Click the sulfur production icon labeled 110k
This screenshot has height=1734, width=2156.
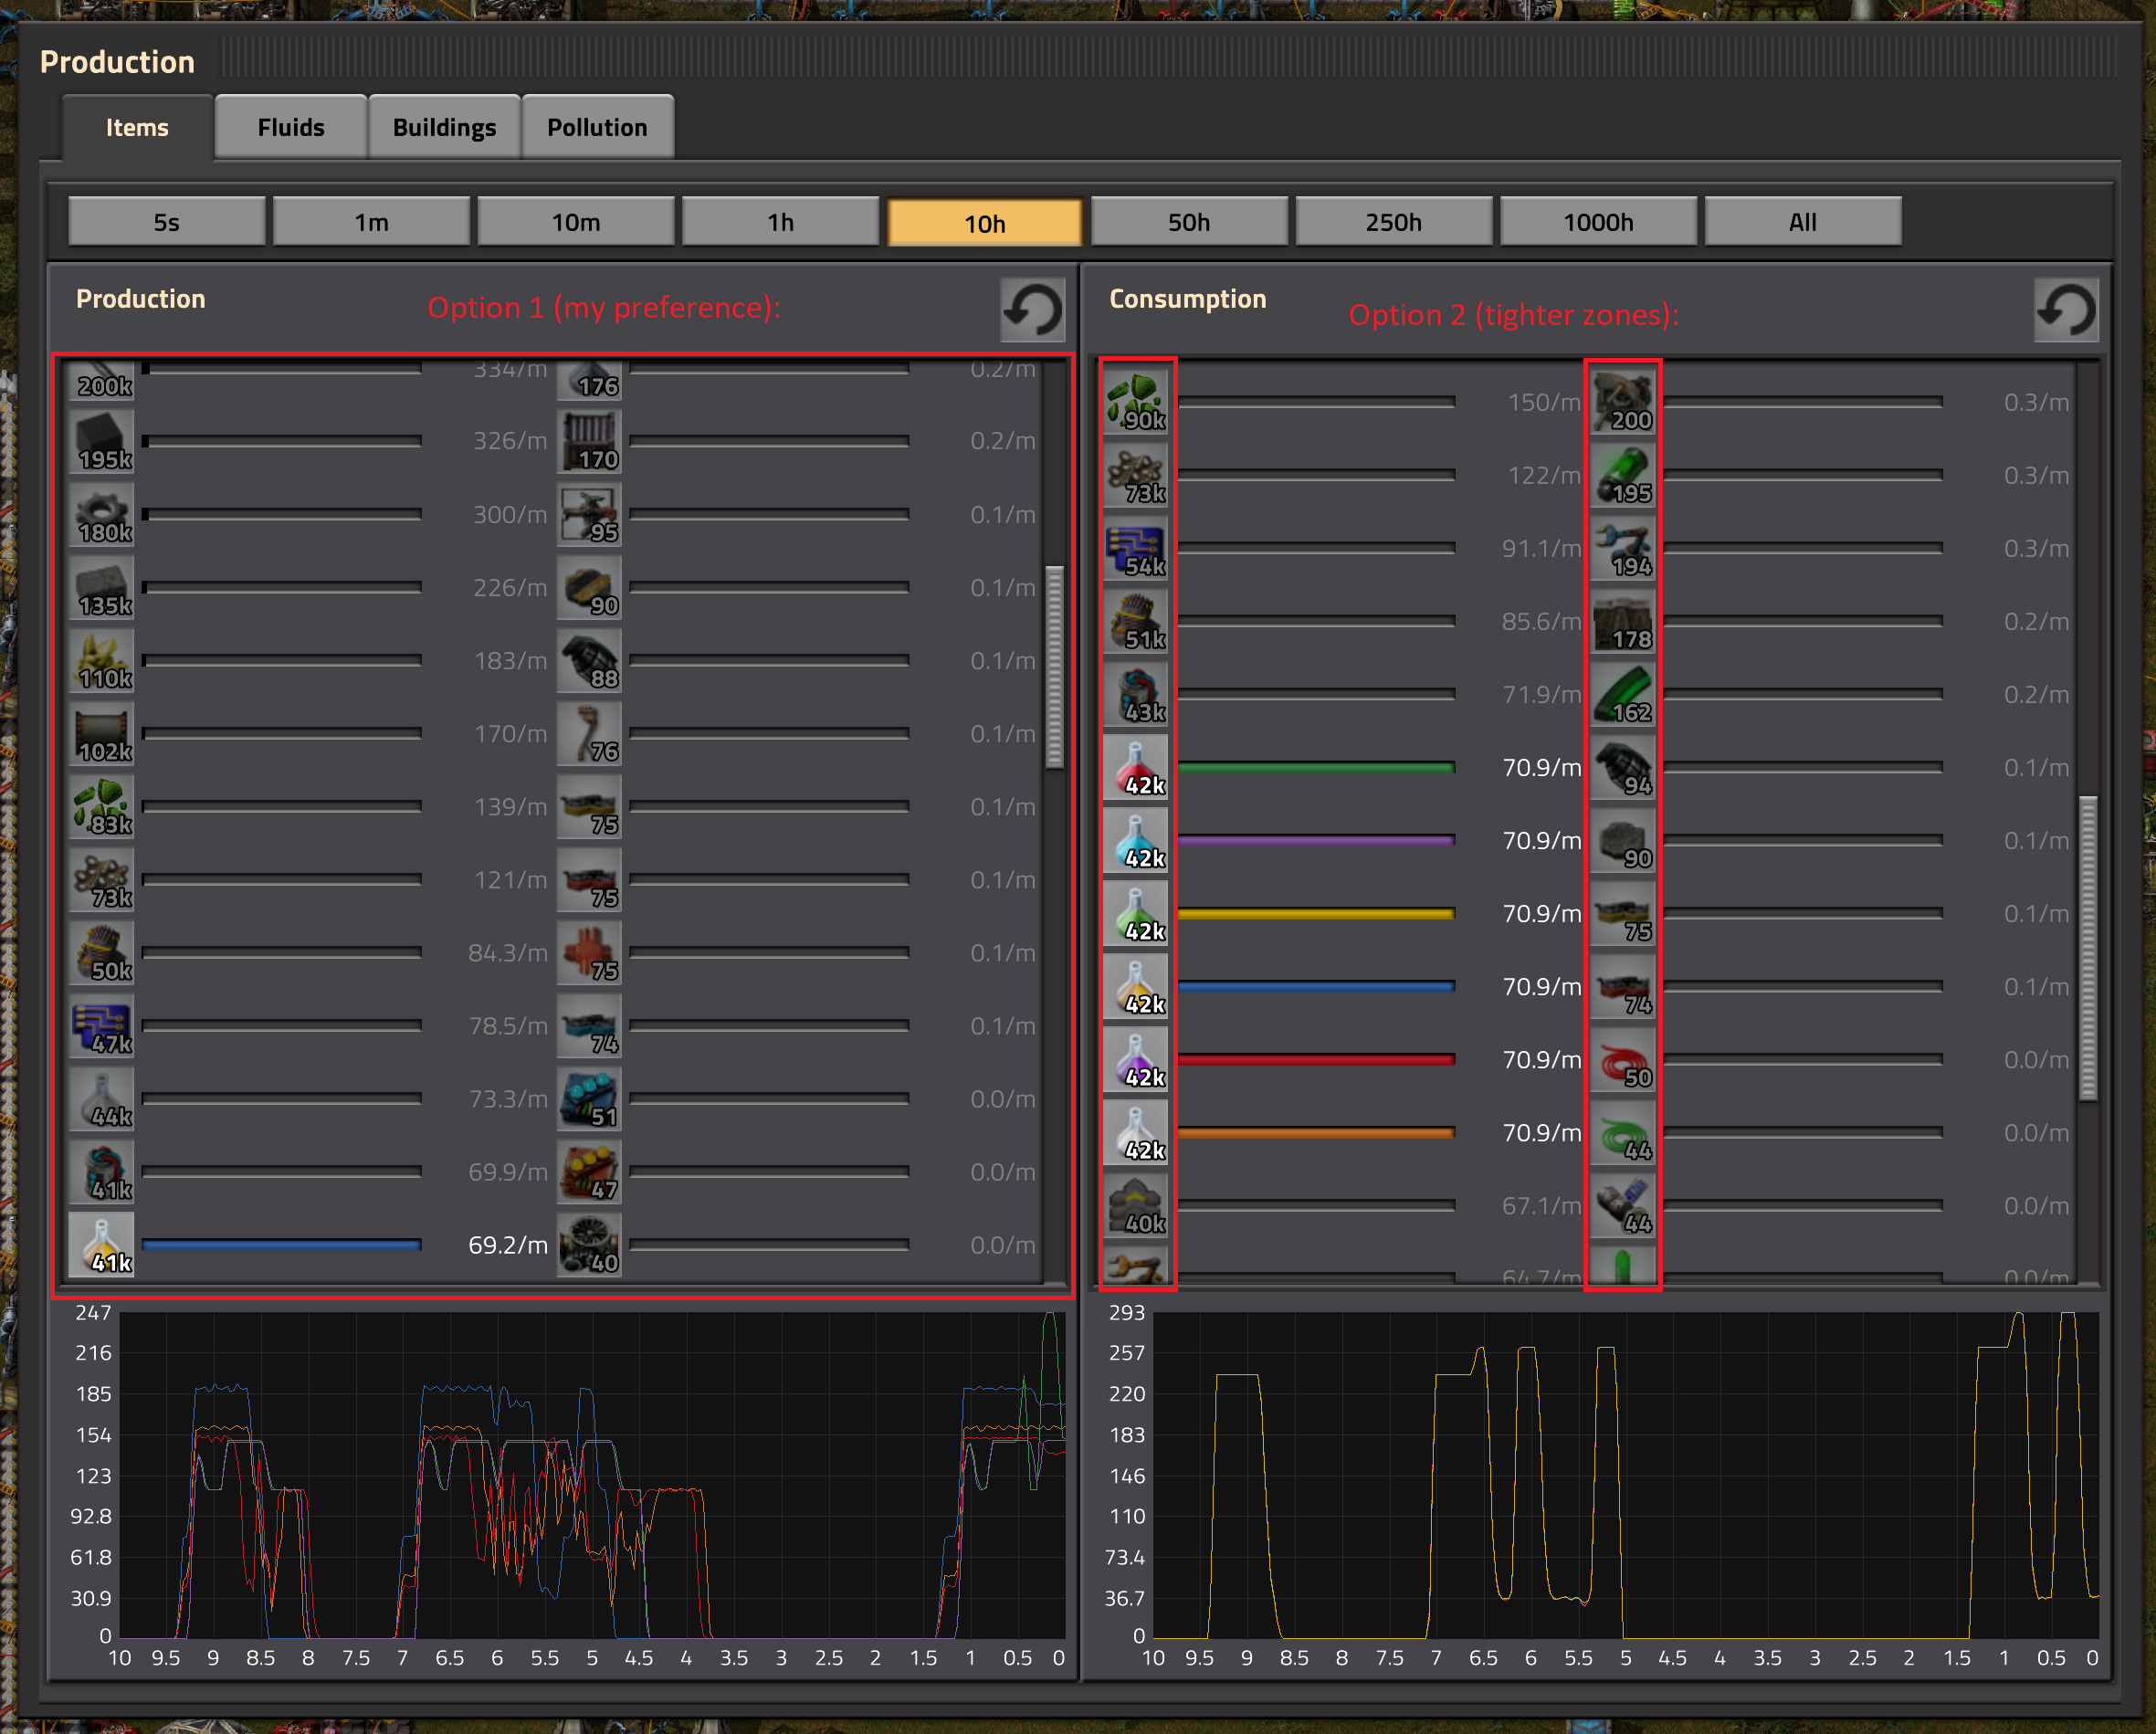(x=102, y=661)
